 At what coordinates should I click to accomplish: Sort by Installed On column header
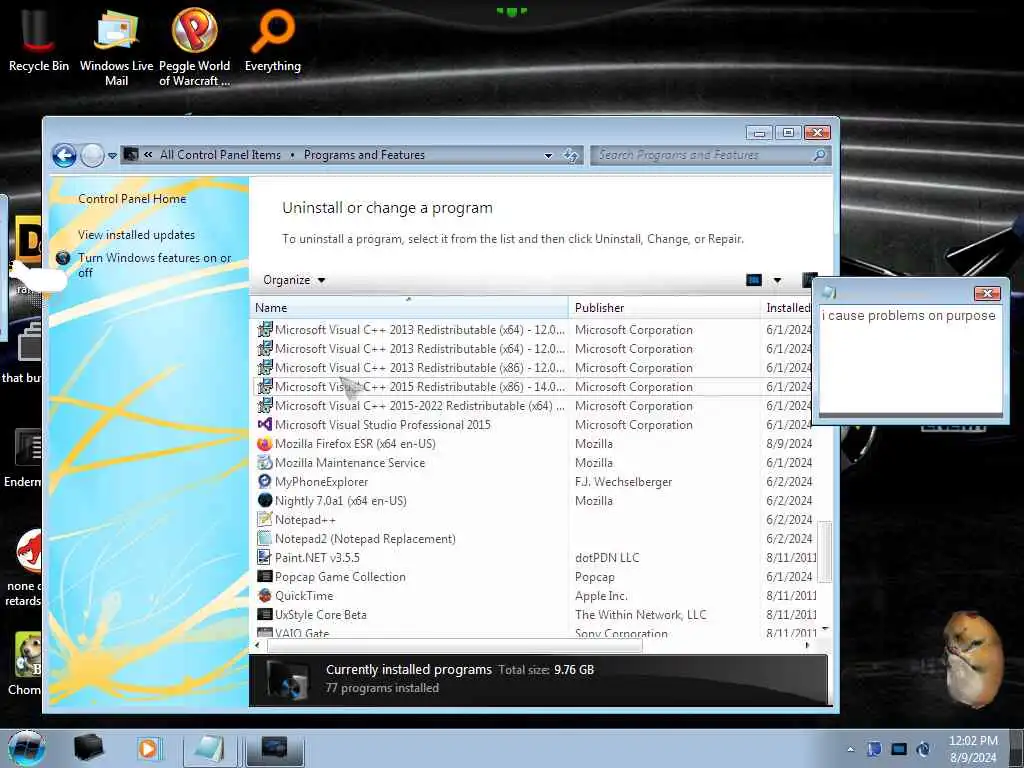(787, 308)
